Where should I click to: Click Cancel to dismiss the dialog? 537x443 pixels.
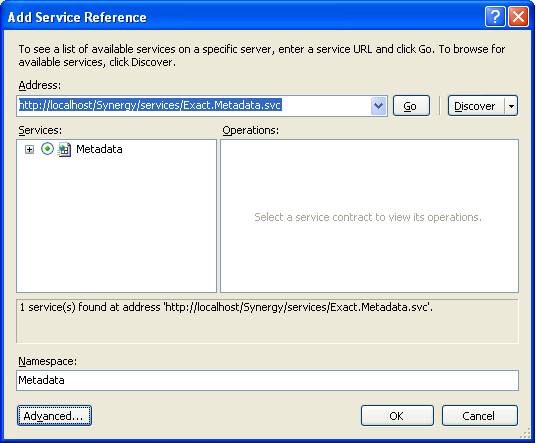479,416
